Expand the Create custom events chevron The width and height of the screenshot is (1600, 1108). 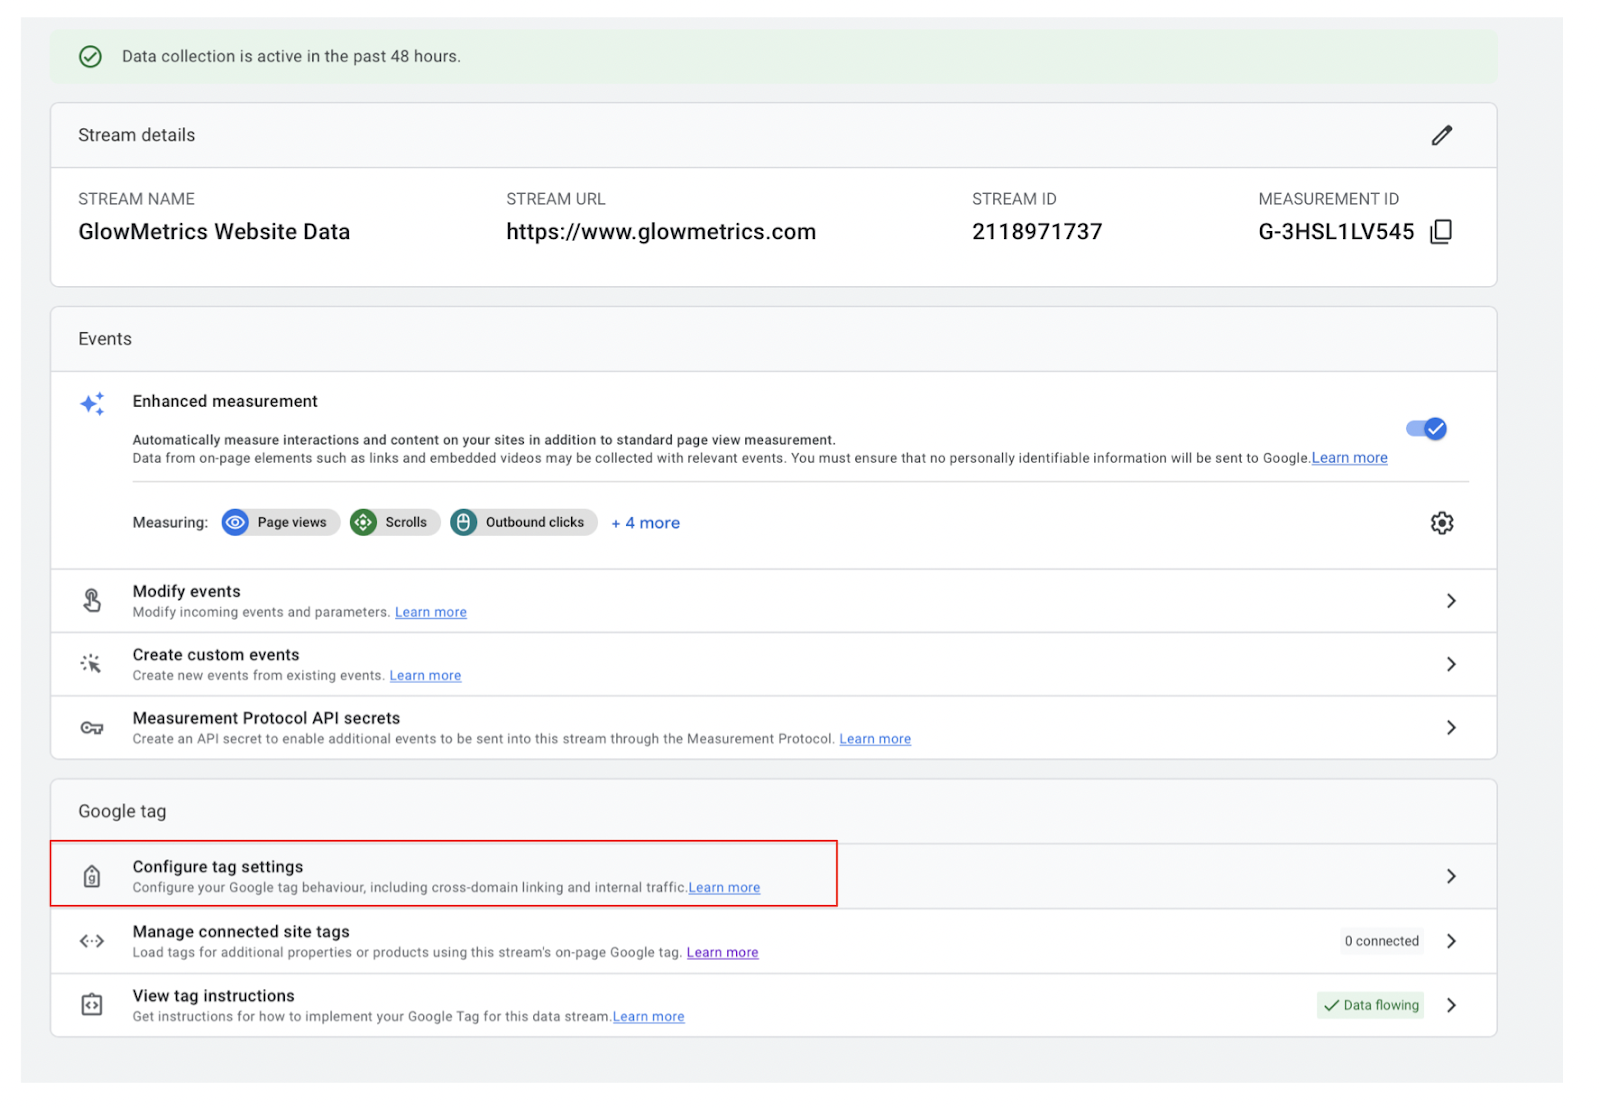[x=1451, y=664]
